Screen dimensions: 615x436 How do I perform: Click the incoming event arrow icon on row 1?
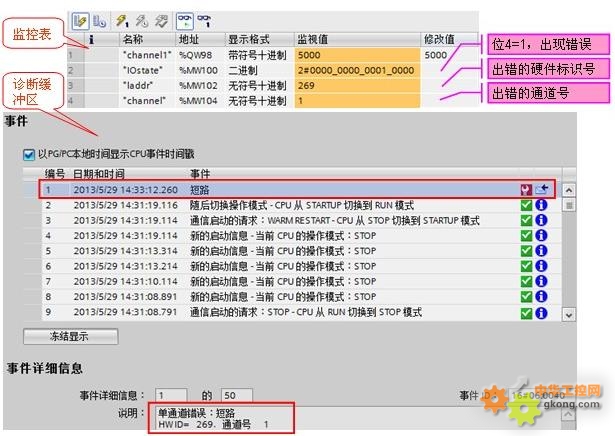[541, 190]
